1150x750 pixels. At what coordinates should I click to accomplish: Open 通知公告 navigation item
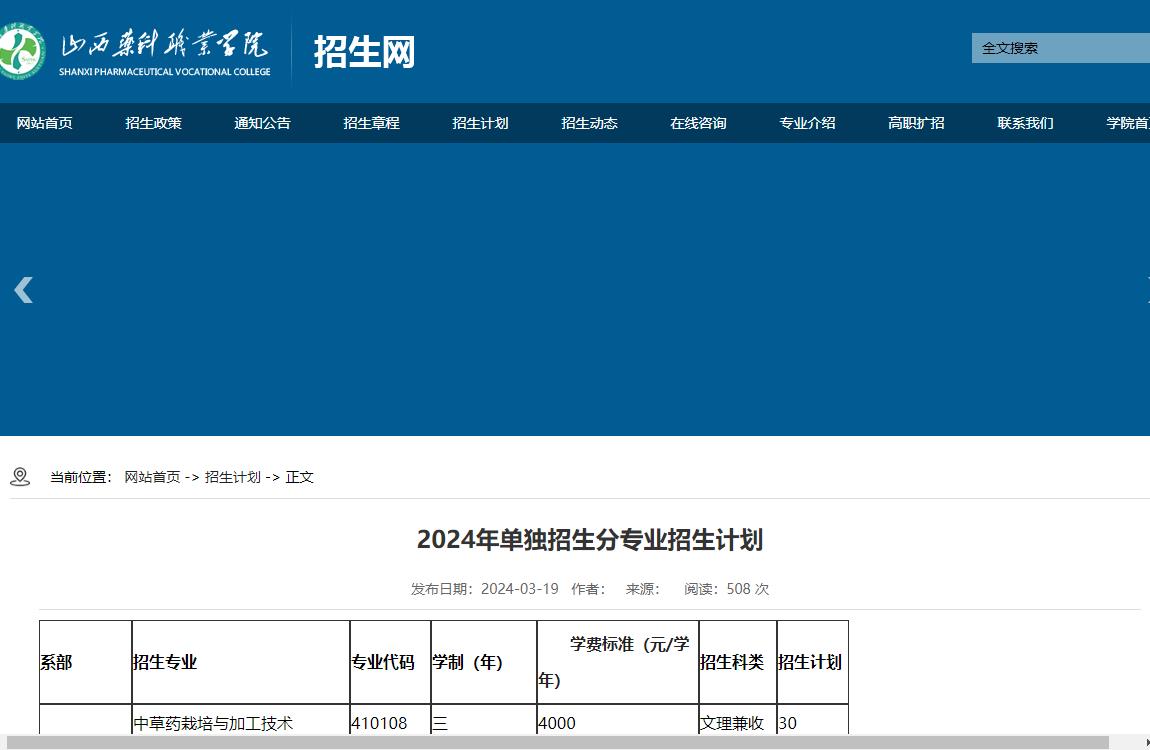point(263,123)
